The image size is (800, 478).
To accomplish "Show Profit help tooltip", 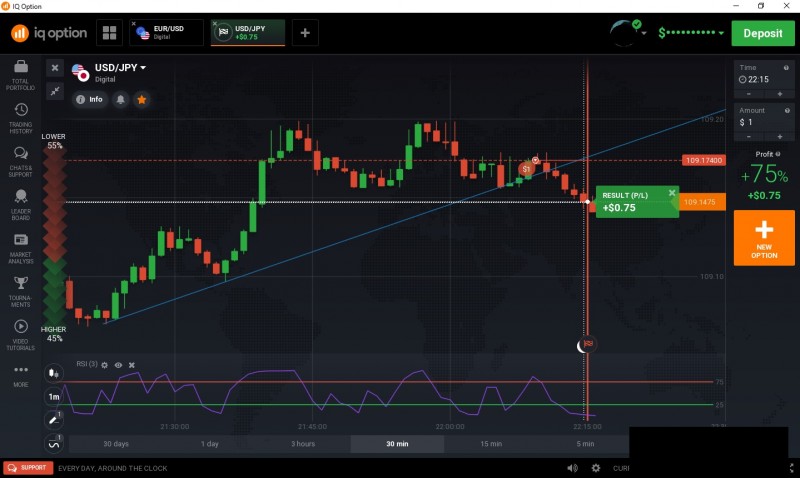I will coord(778,154).
